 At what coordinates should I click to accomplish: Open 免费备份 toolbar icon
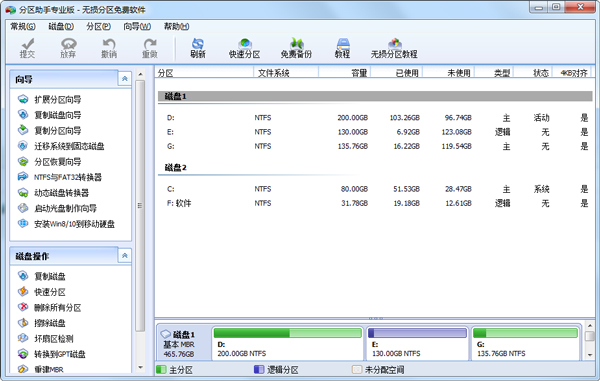296,48
